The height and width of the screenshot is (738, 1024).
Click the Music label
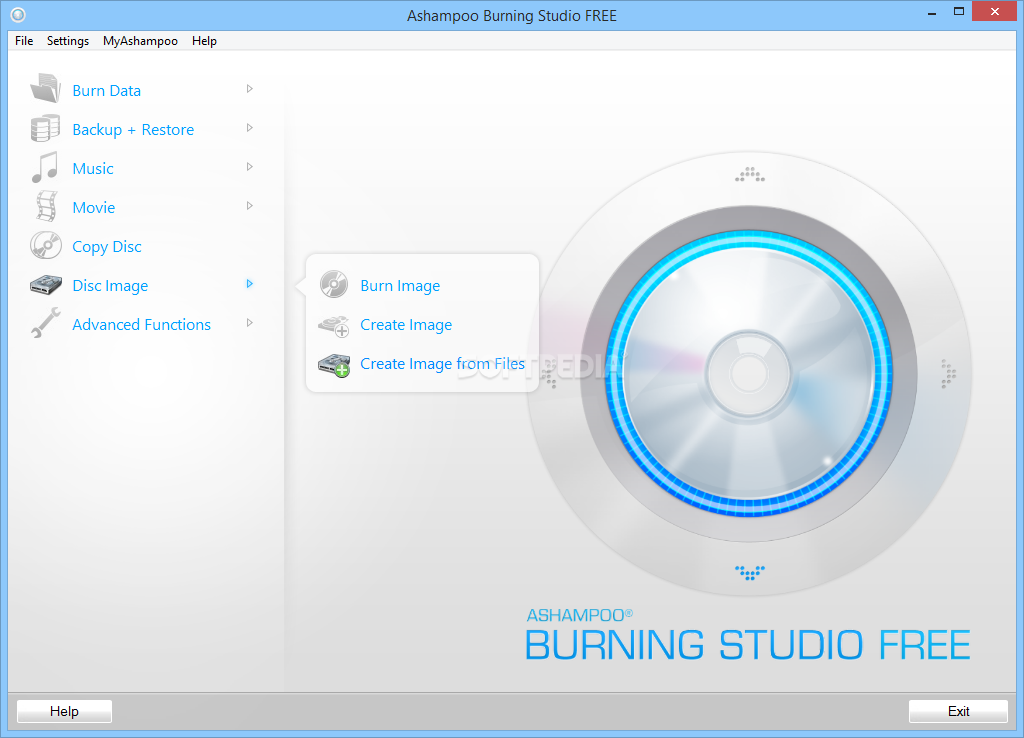(93, 168)
